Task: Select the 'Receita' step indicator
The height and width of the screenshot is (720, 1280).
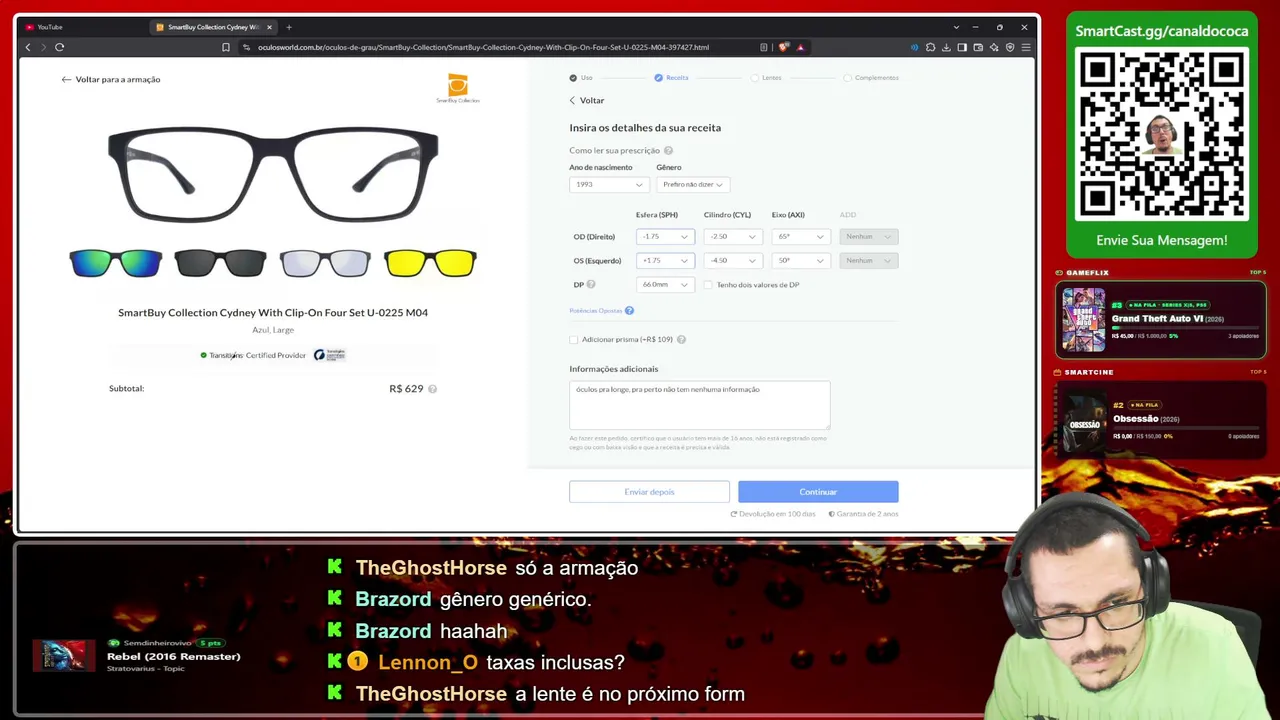Action: pos(672,78)
